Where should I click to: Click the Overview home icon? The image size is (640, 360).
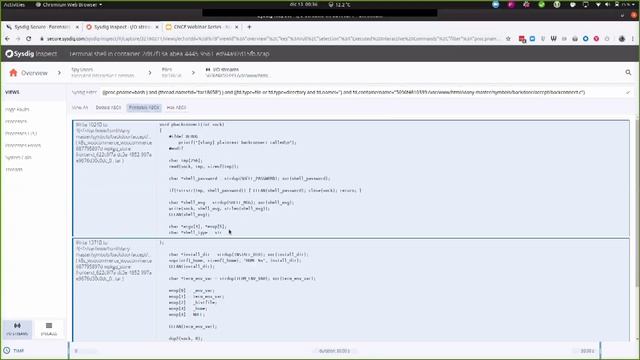tap(13, 73)
